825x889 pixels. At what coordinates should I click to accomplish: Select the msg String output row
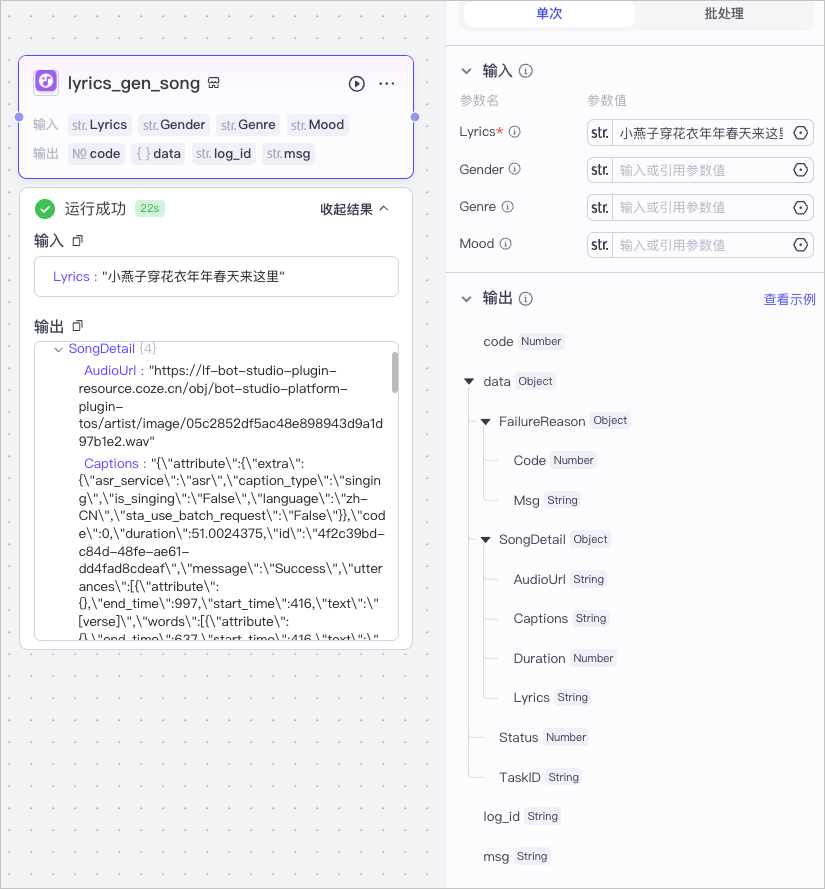[517, 856]
